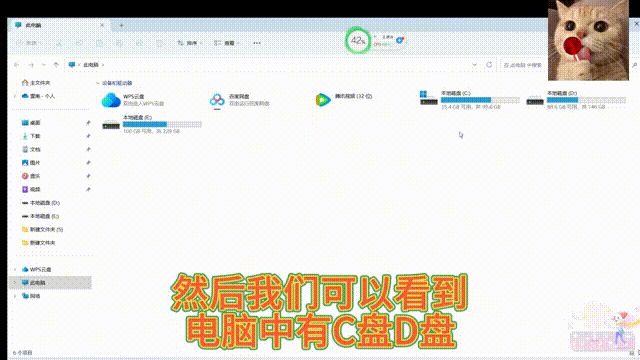The height and width of the screenshot is (360, 640).
Task: Click the pin icon next to 文档
Action: pyautogui.click(x=88, y=149)
